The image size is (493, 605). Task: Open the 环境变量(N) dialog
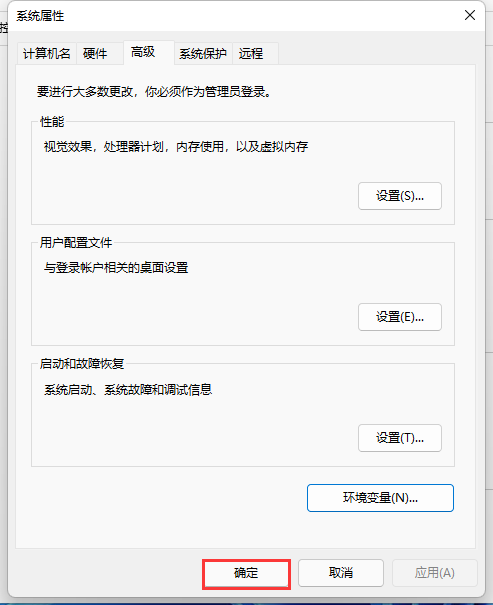coord(380,498)
